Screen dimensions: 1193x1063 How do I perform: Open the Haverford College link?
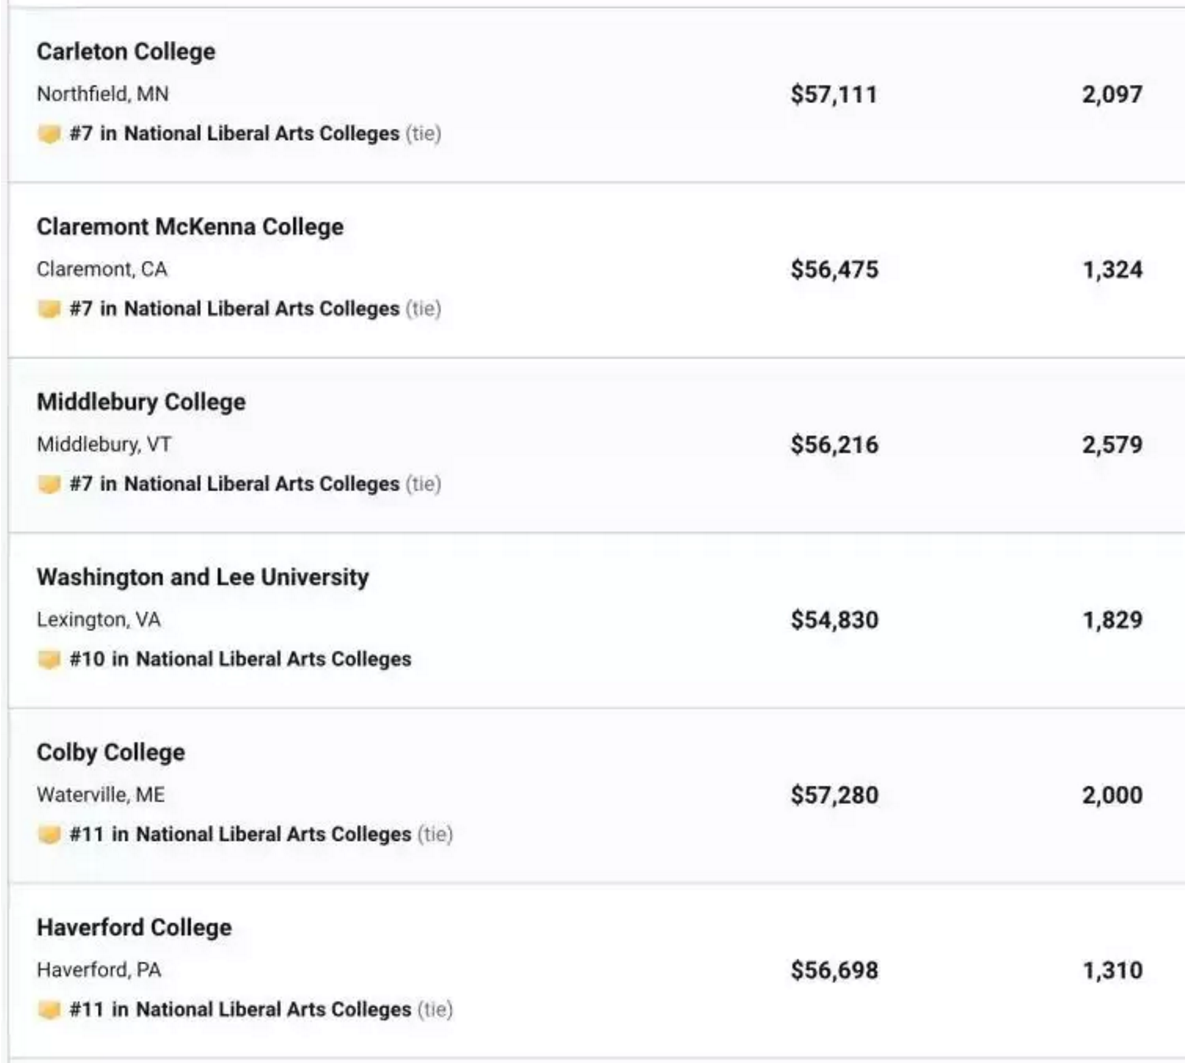(x=134, y=927)
